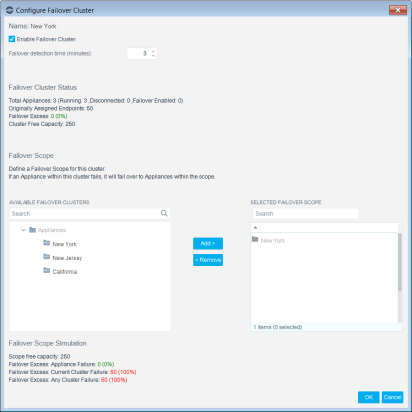Click the Add > button
This screenshot has width=412, height=412.
point(208,243)
